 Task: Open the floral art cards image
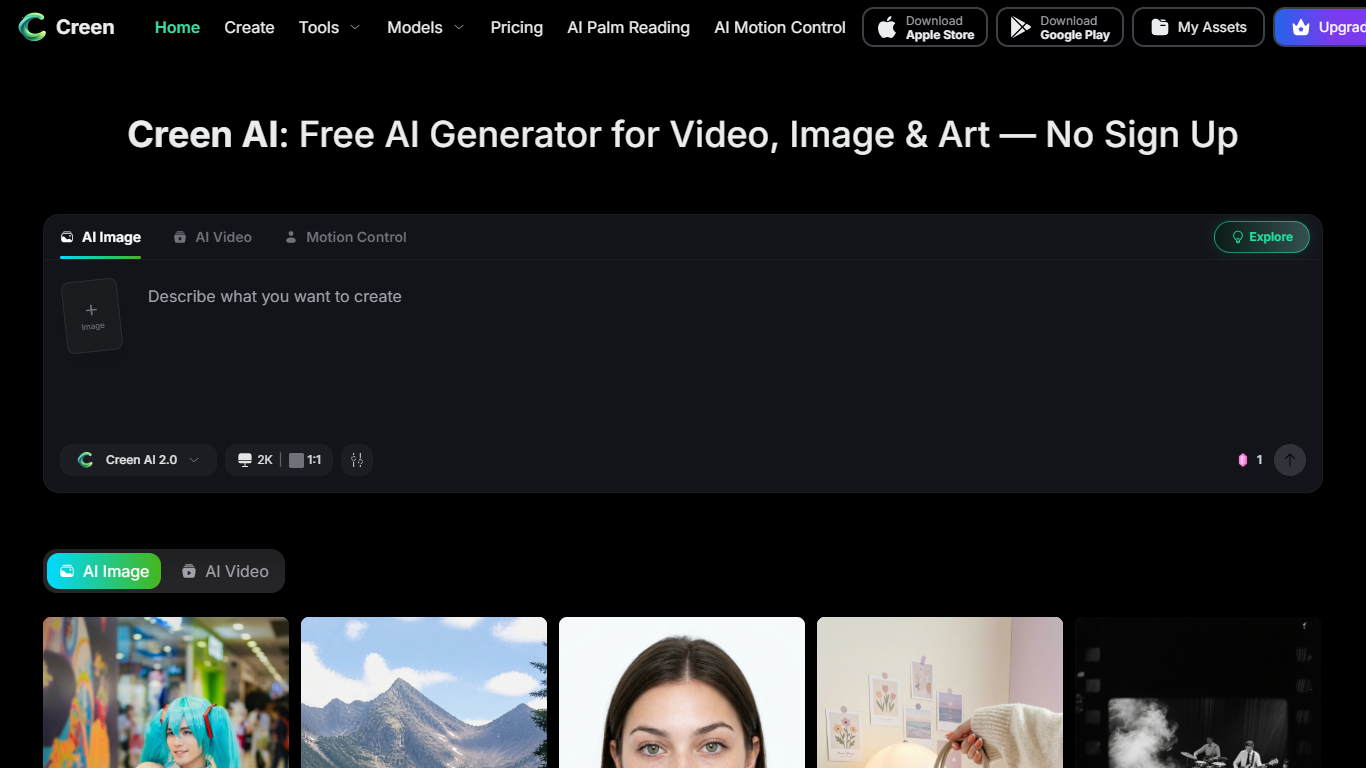940,692
